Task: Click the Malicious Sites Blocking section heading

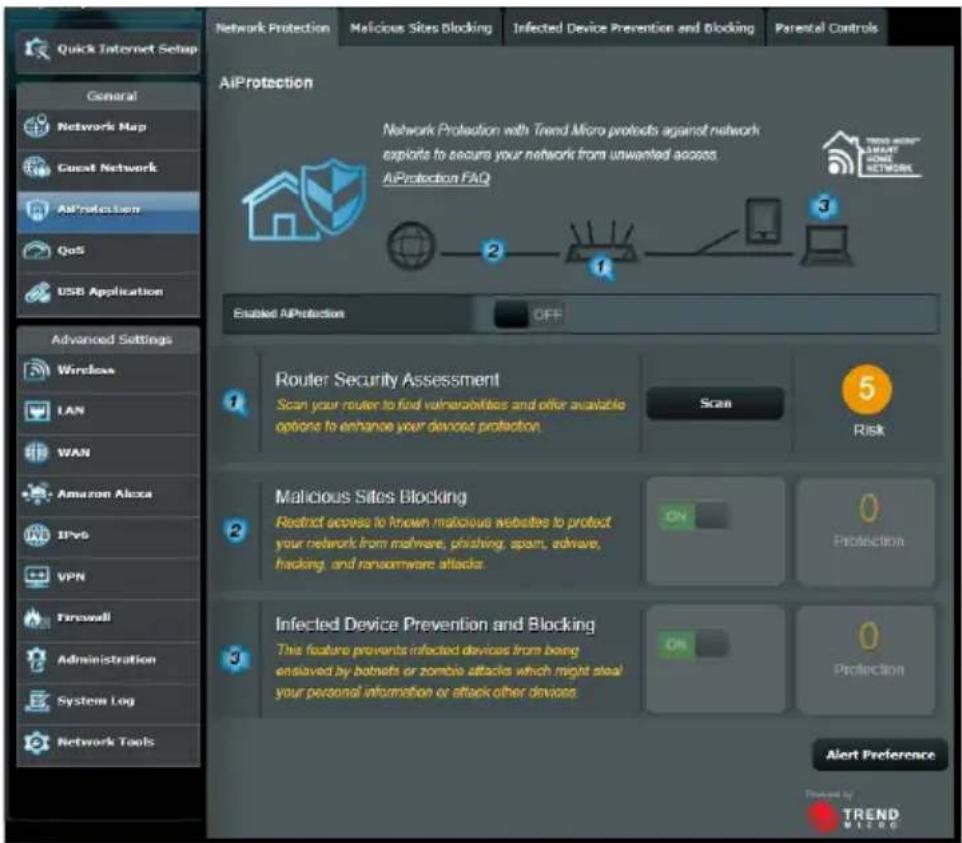Action: click(x=371, y=496)
